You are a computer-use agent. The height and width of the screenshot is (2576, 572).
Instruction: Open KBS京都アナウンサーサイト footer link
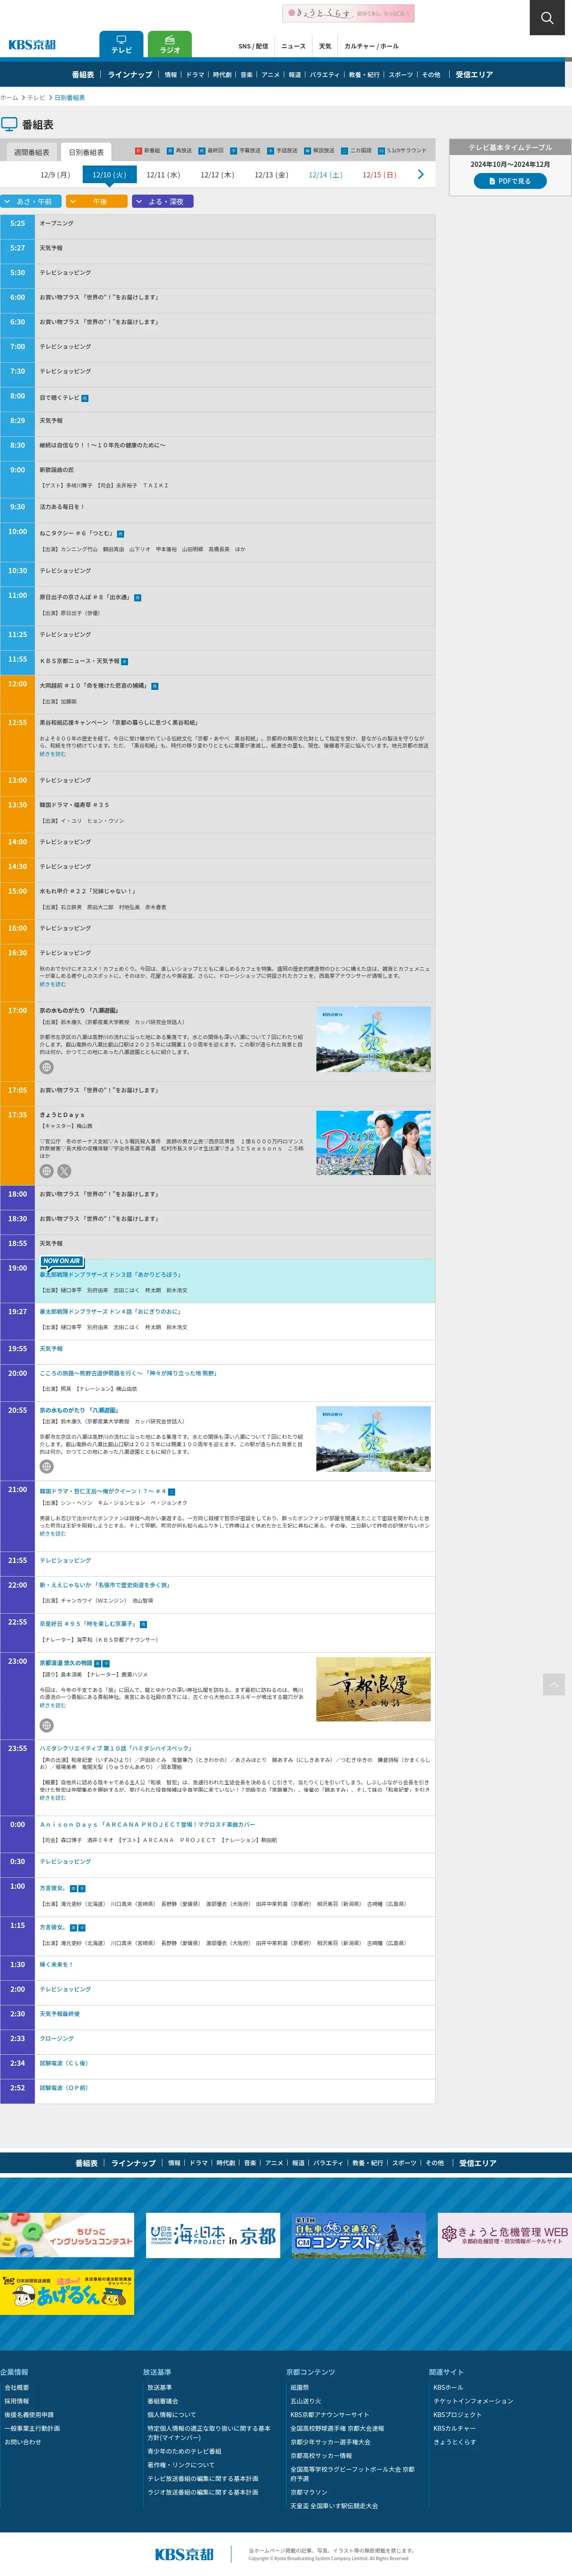tap(329, 2415)
